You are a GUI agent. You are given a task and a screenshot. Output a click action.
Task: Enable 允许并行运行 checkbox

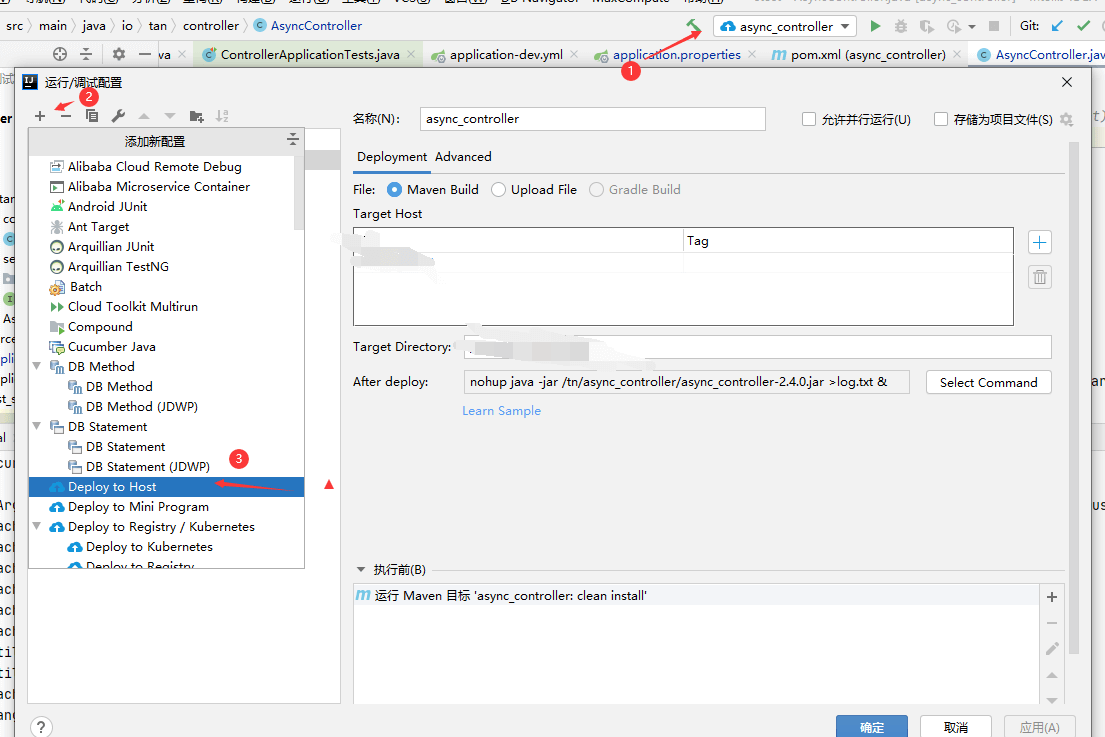point(809,119)
